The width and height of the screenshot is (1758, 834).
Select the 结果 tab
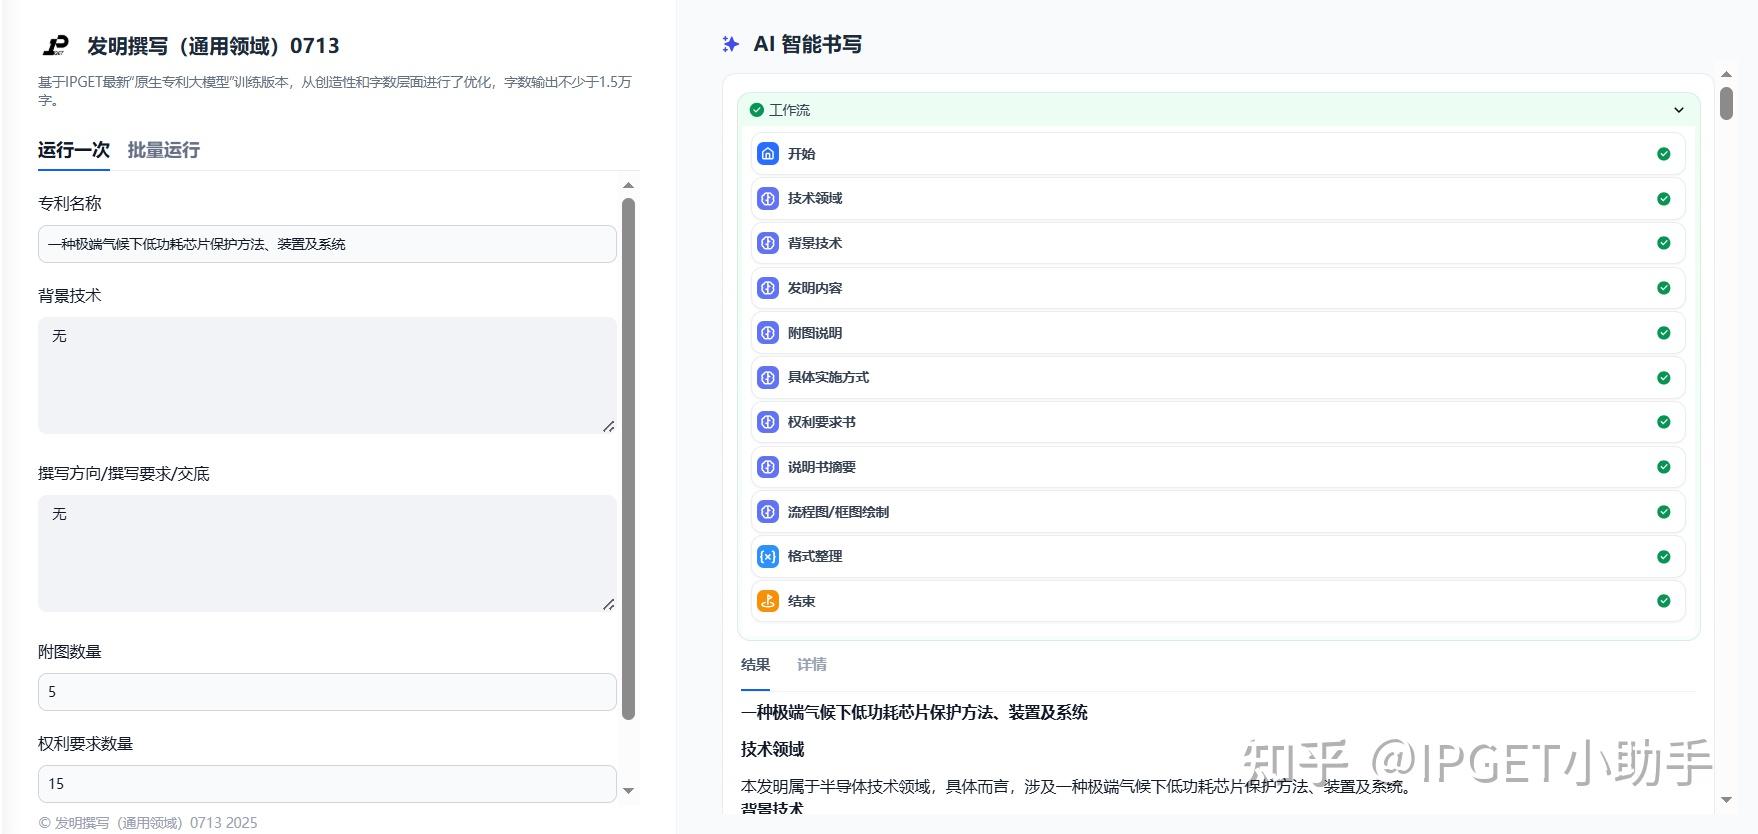(755, 665)
